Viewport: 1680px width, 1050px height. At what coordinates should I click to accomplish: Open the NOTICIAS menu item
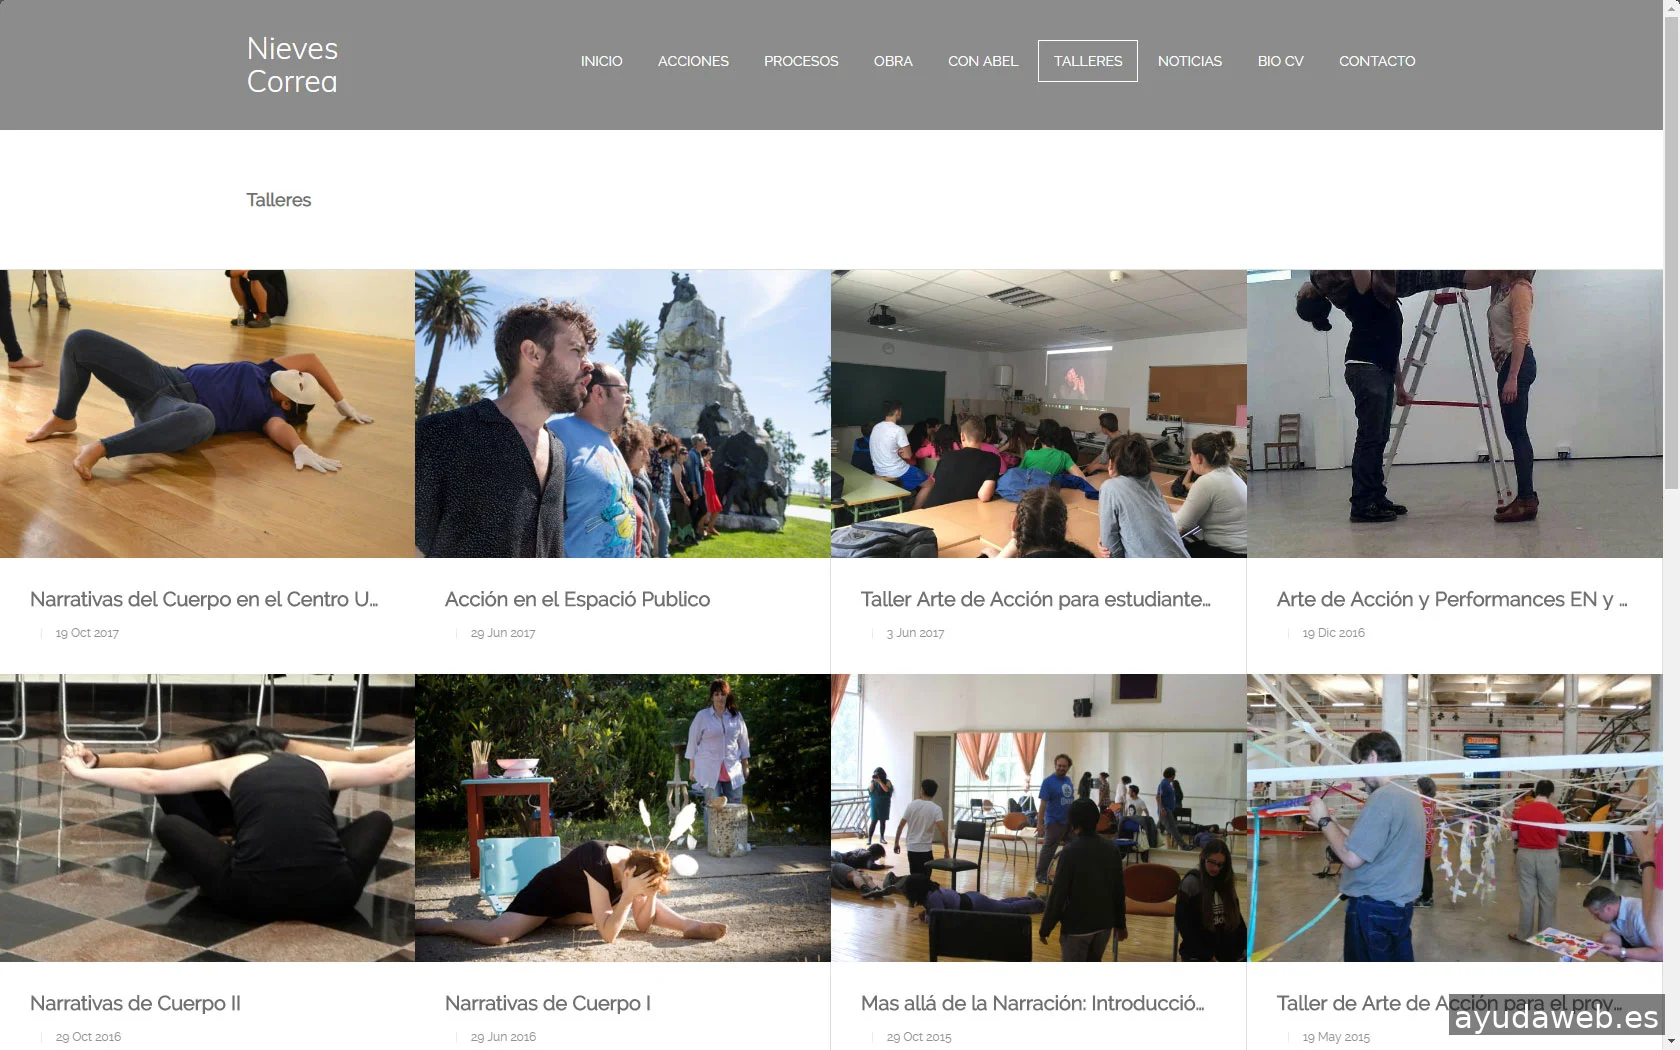(1190, 61)
